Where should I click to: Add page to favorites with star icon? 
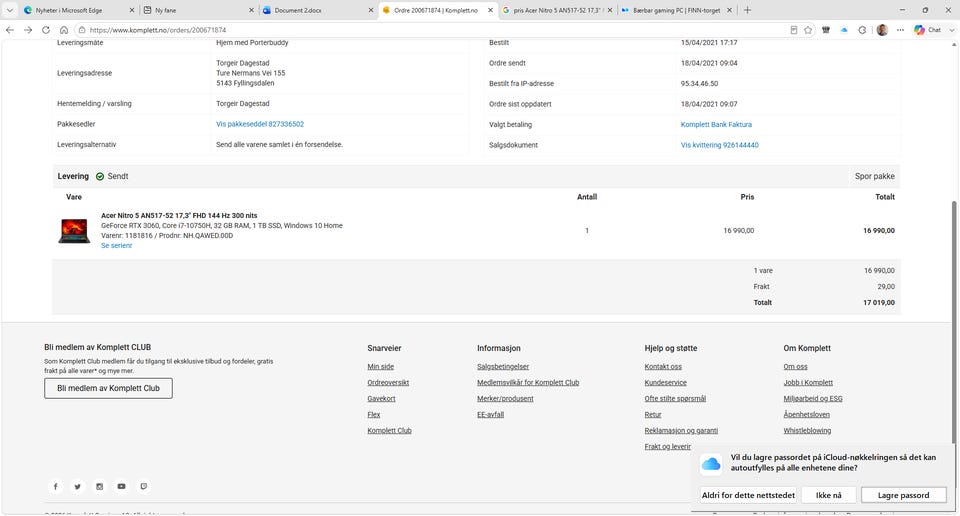point(808,29)
